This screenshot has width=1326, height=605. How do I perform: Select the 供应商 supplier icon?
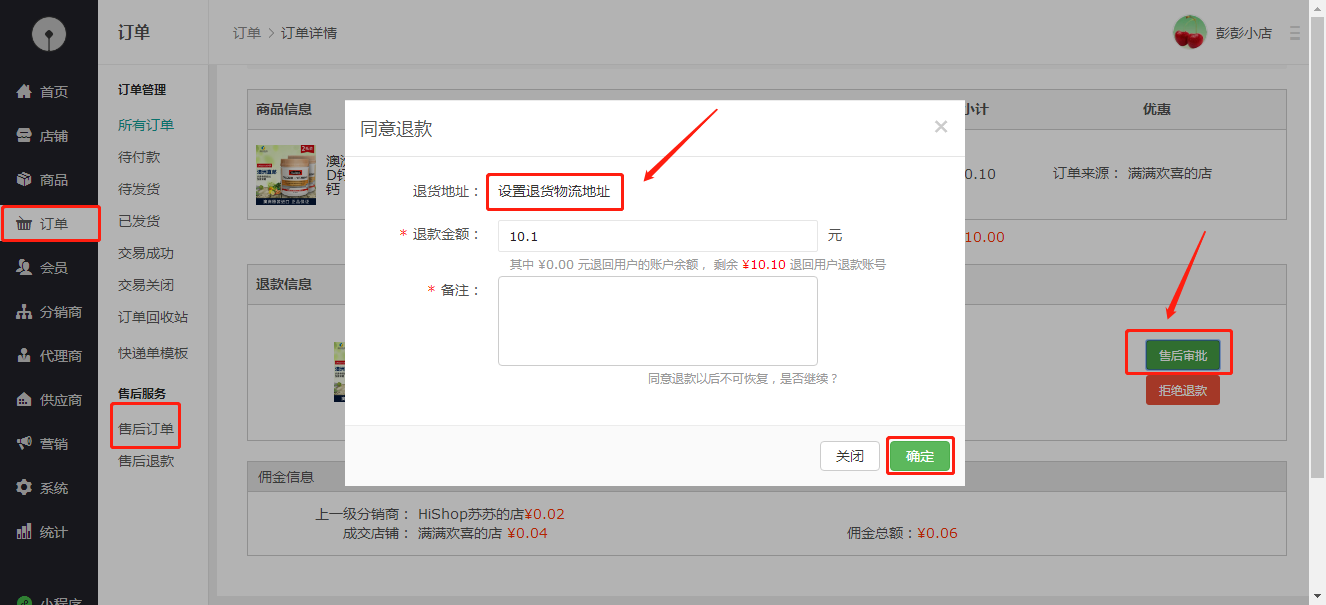[x=24, y=399]
